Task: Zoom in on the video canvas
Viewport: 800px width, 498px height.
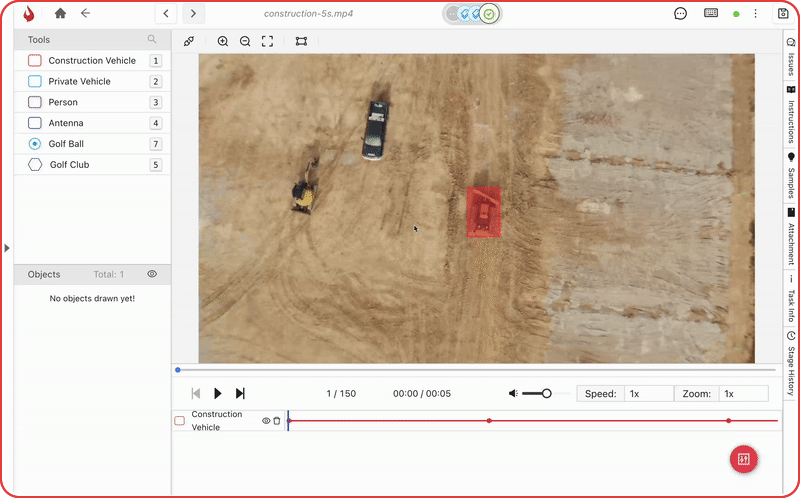Action: pos(222,42)
